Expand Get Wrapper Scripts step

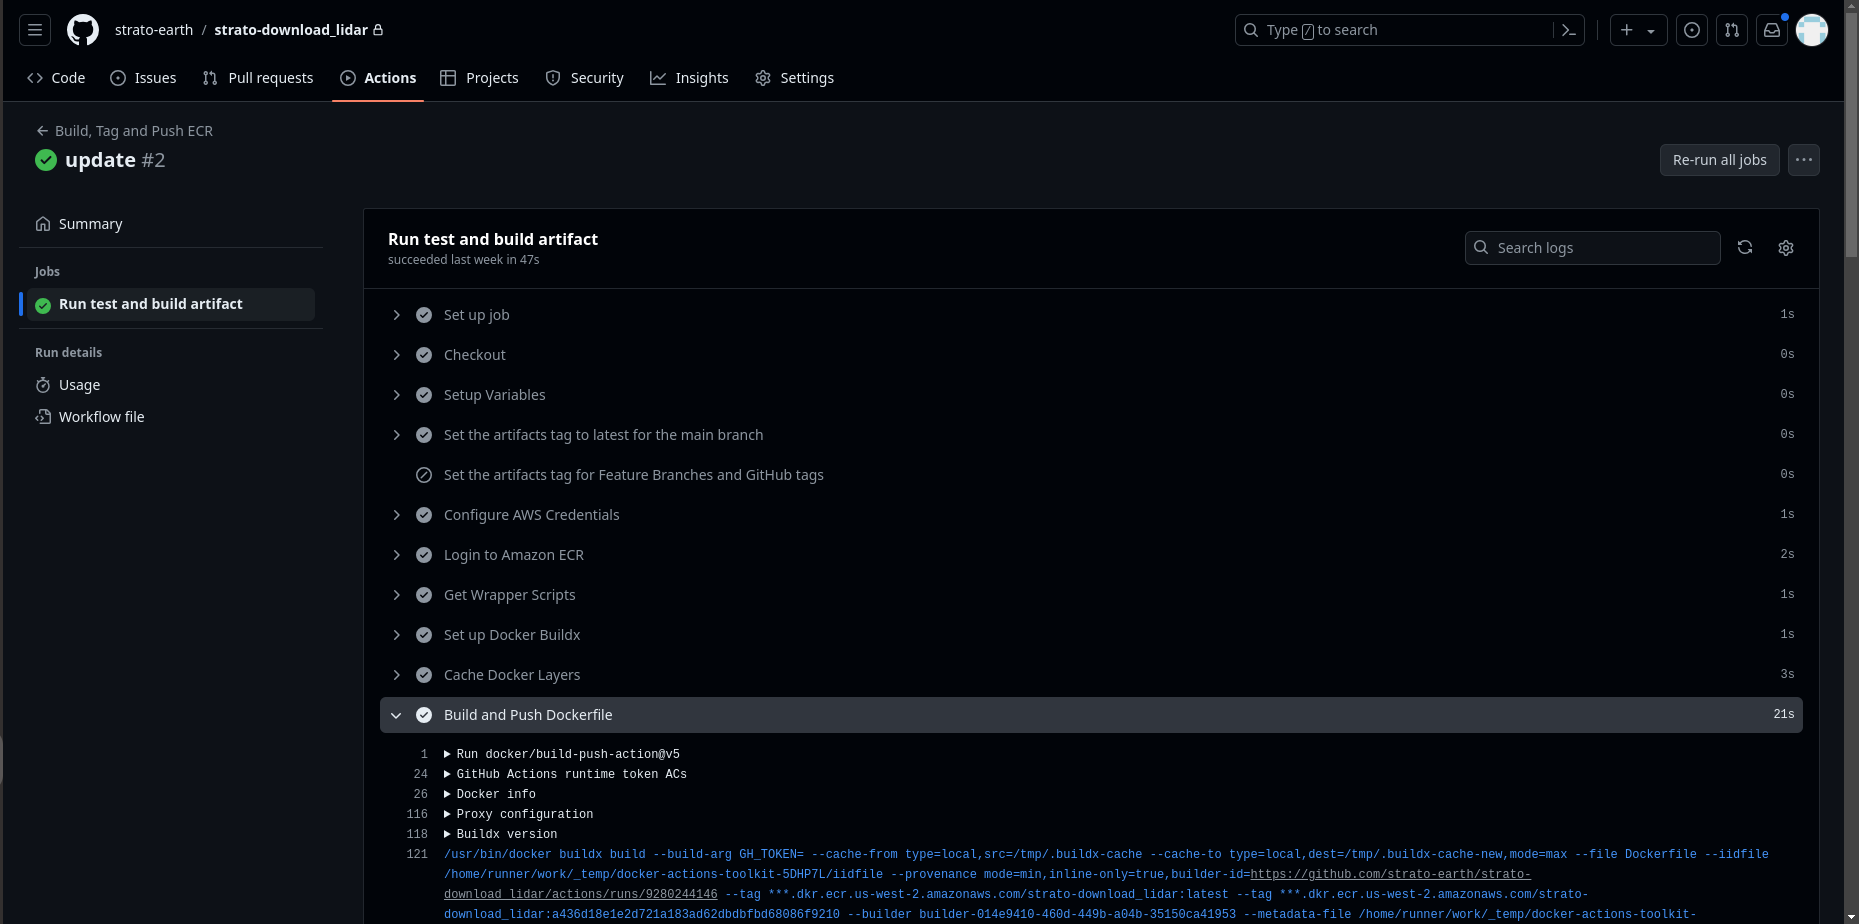pyautogui.click(x=1091, y=595)
